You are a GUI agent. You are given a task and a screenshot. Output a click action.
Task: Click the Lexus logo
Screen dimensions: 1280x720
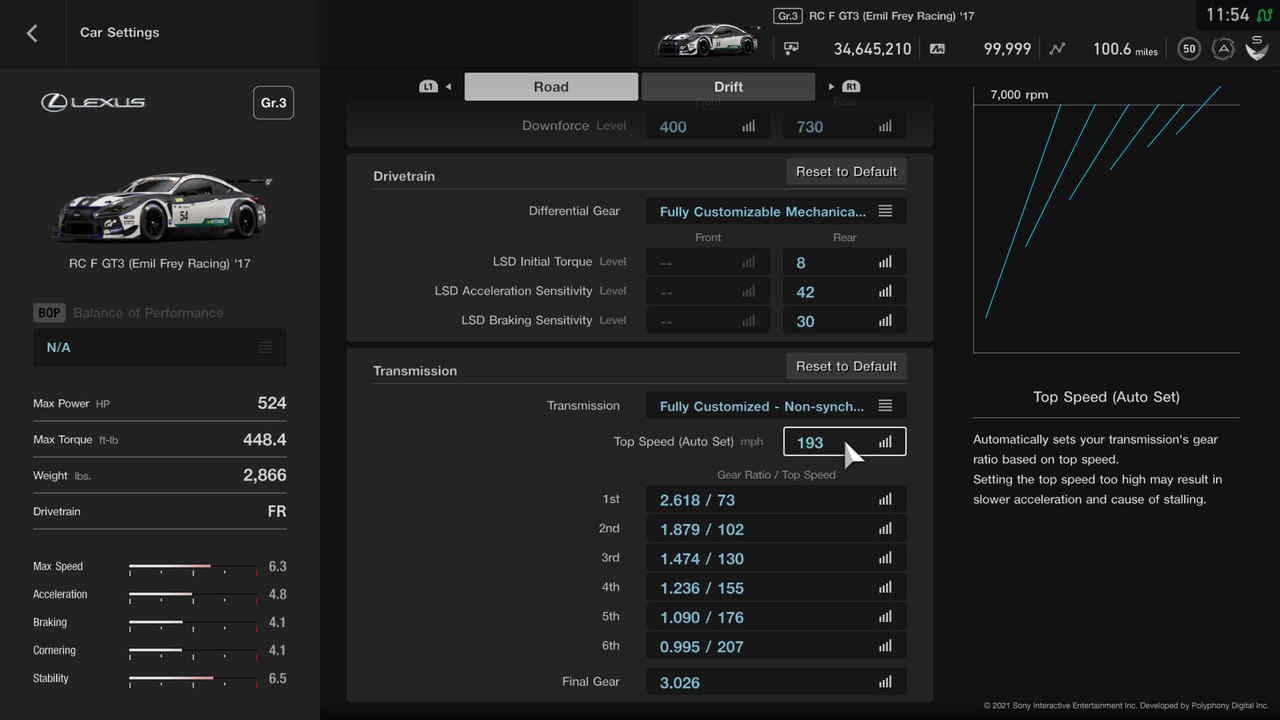(93, 102)
